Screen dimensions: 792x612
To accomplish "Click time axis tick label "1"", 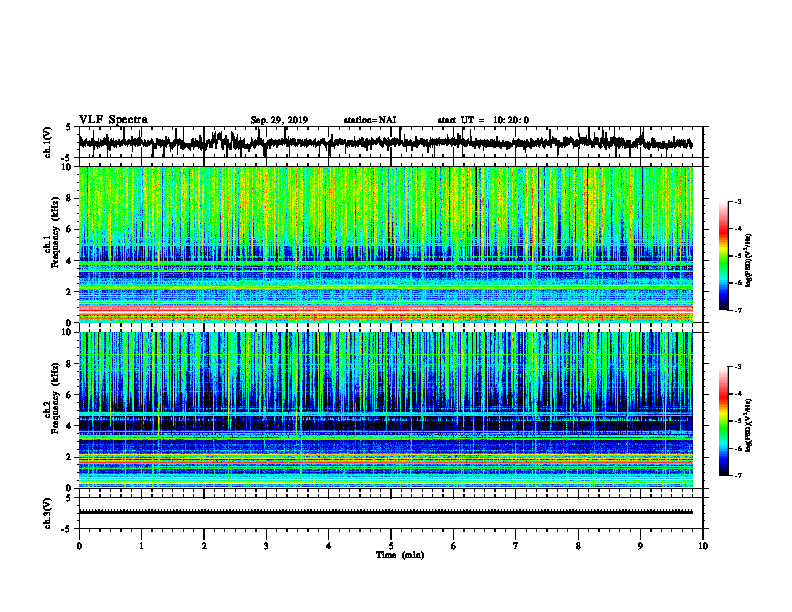I will pos(141,546).
